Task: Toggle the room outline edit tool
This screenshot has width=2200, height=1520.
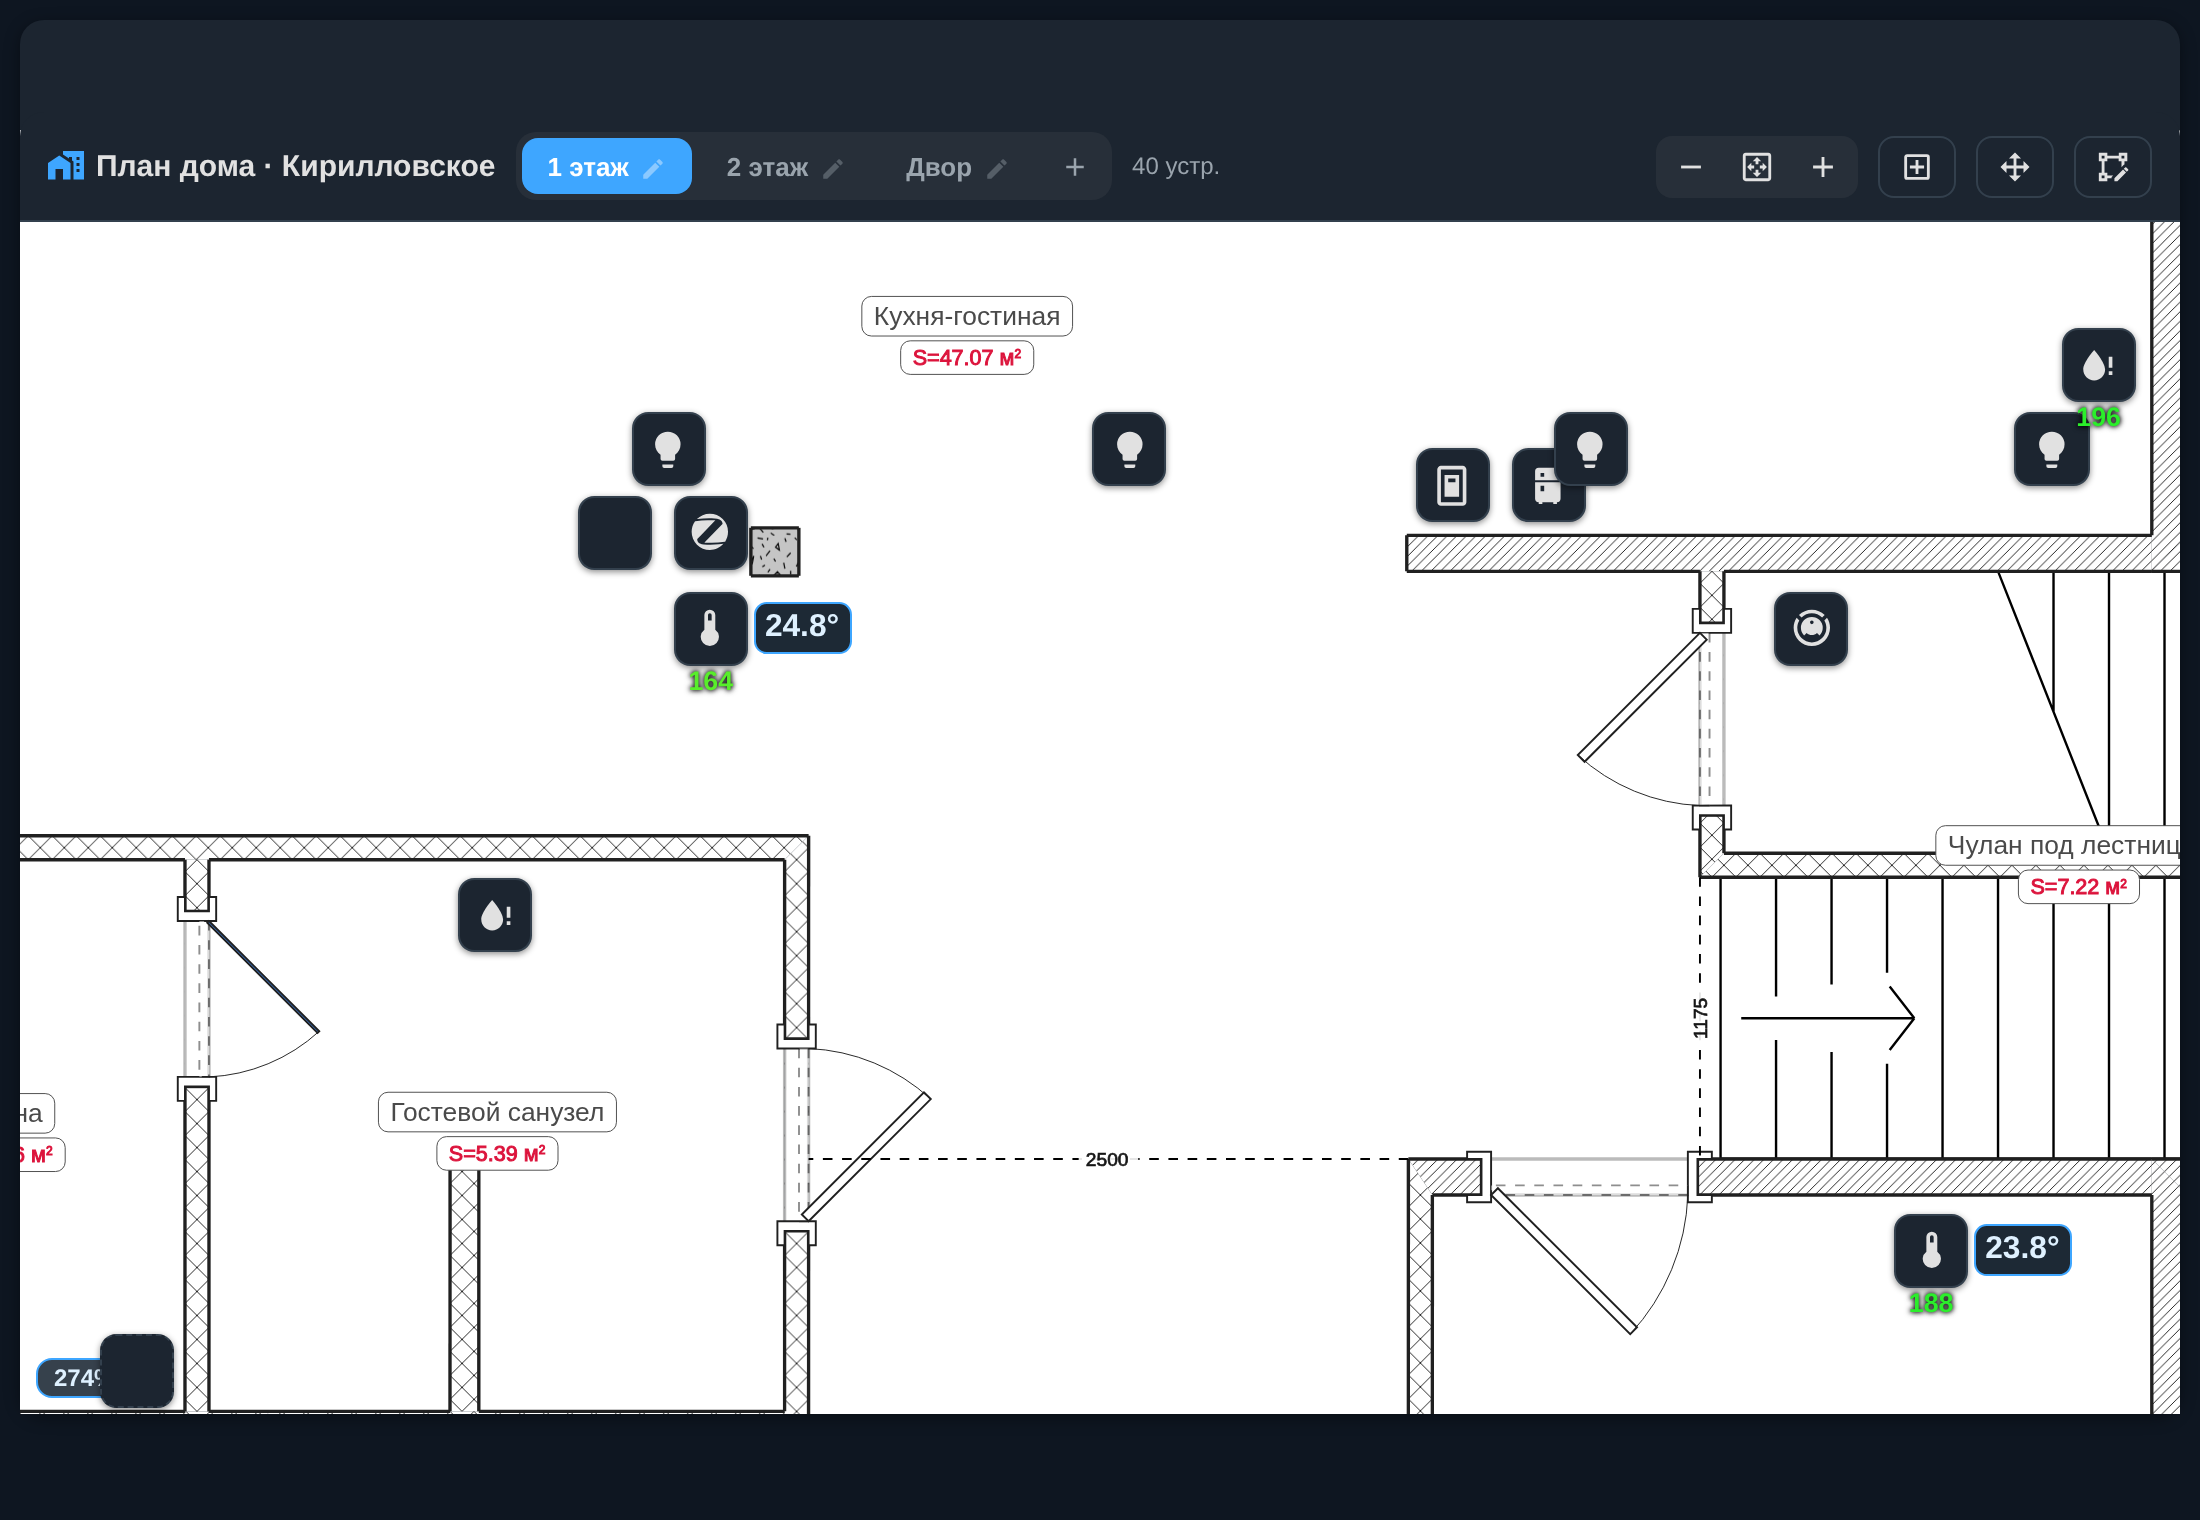Action: click(x=2112, y=167)
